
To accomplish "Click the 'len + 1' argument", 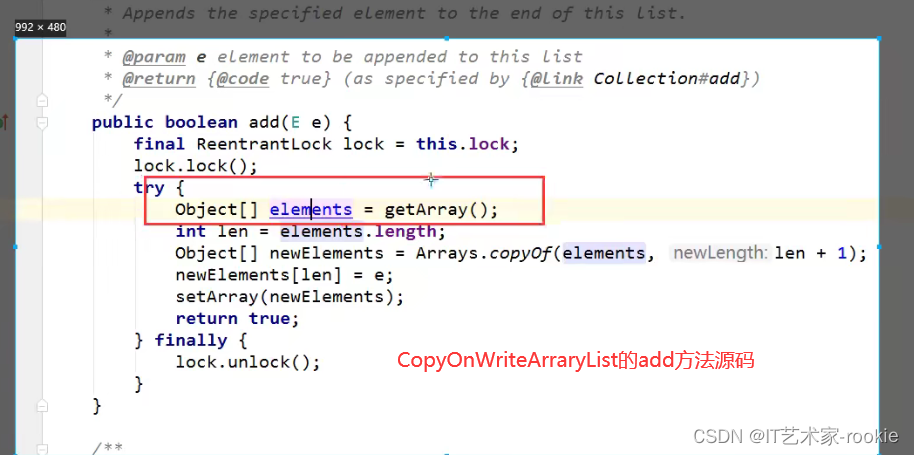I will point(811,253).
